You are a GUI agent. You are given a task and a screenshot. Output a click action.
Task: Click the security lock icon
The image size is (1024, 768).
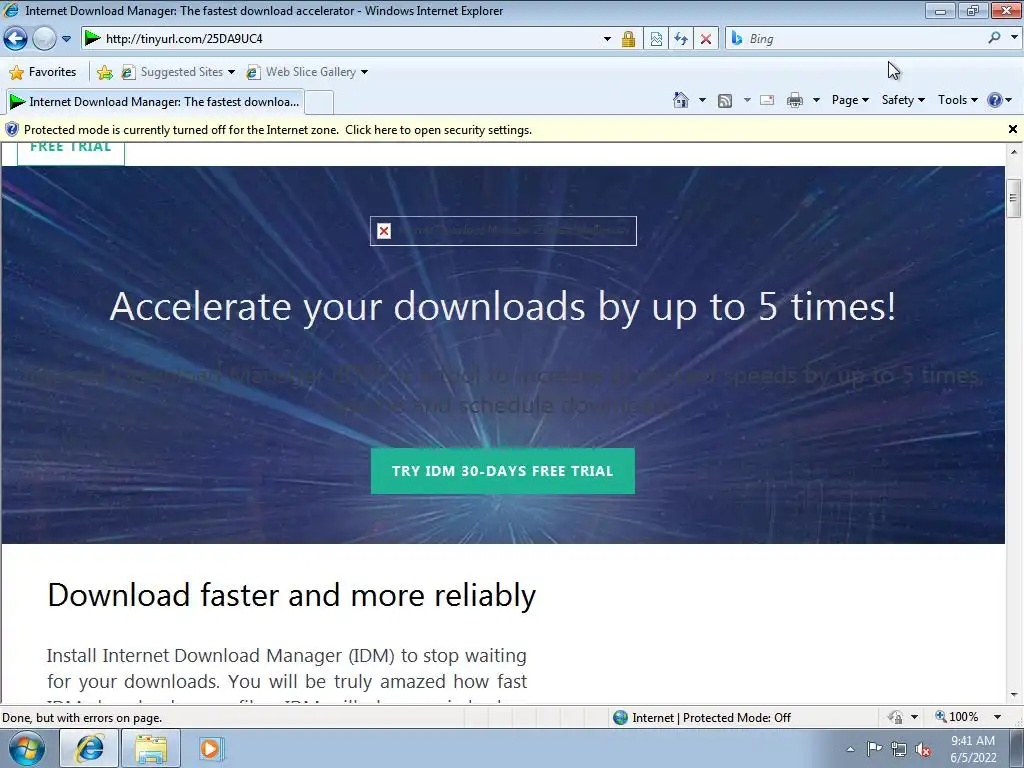tap(628, 39)
